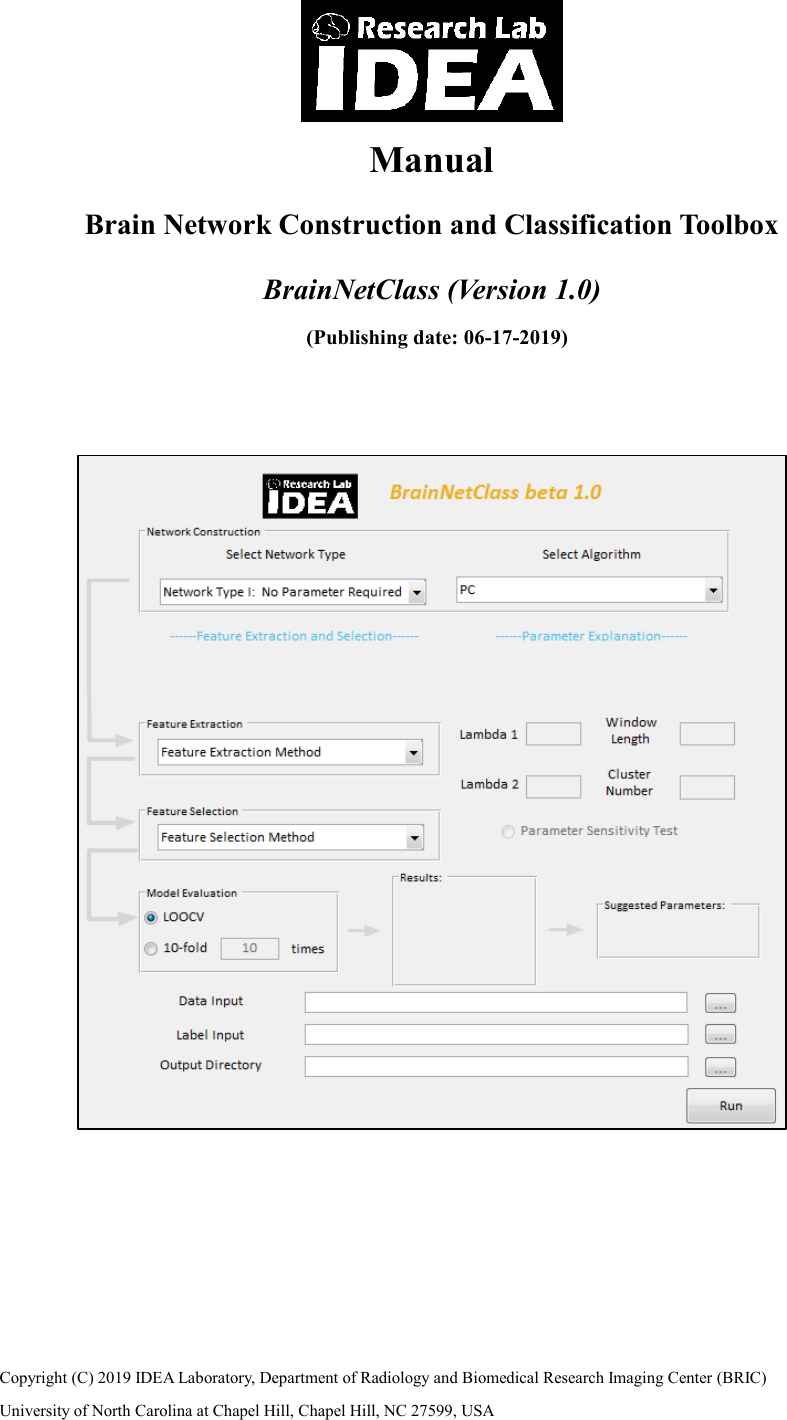This screenshot has height=1420, width=787.
Task: Open the Select Algorithm PC dropdown
Action: 589,590
